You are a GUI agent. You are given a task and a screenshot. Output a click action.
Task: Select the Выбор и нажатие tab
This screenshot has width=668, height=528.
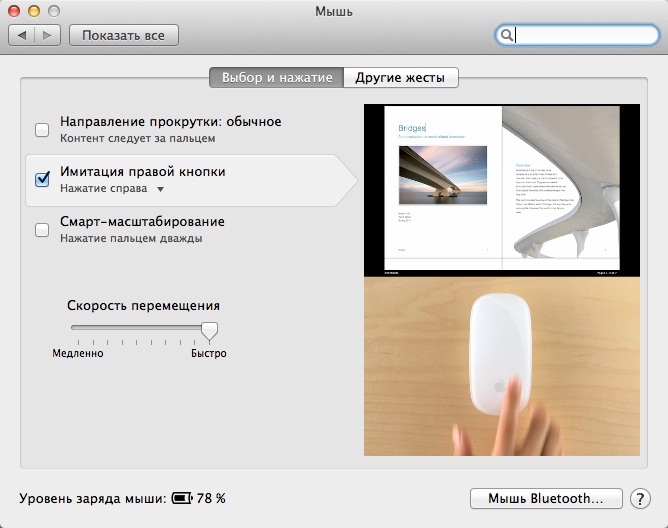click(x=276, y=78)
